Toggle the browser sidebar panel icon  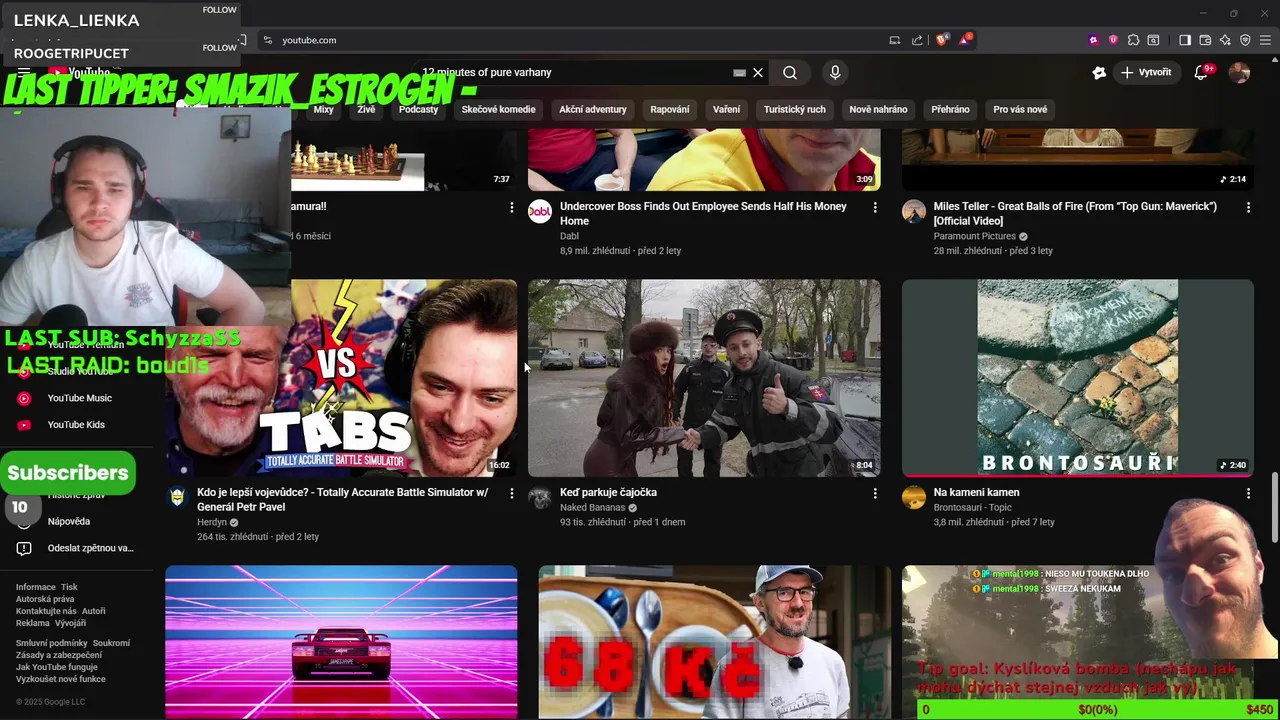click(x=1185, y=40)
